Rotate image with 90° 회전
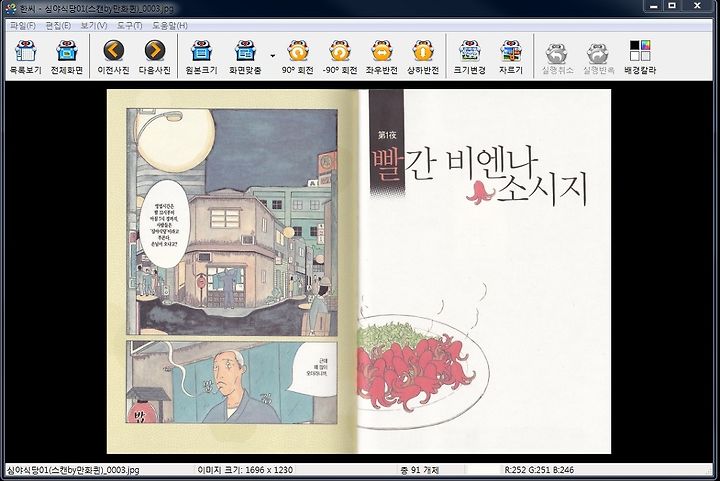This screenshot has height=481, width=720. coord(298,57)
